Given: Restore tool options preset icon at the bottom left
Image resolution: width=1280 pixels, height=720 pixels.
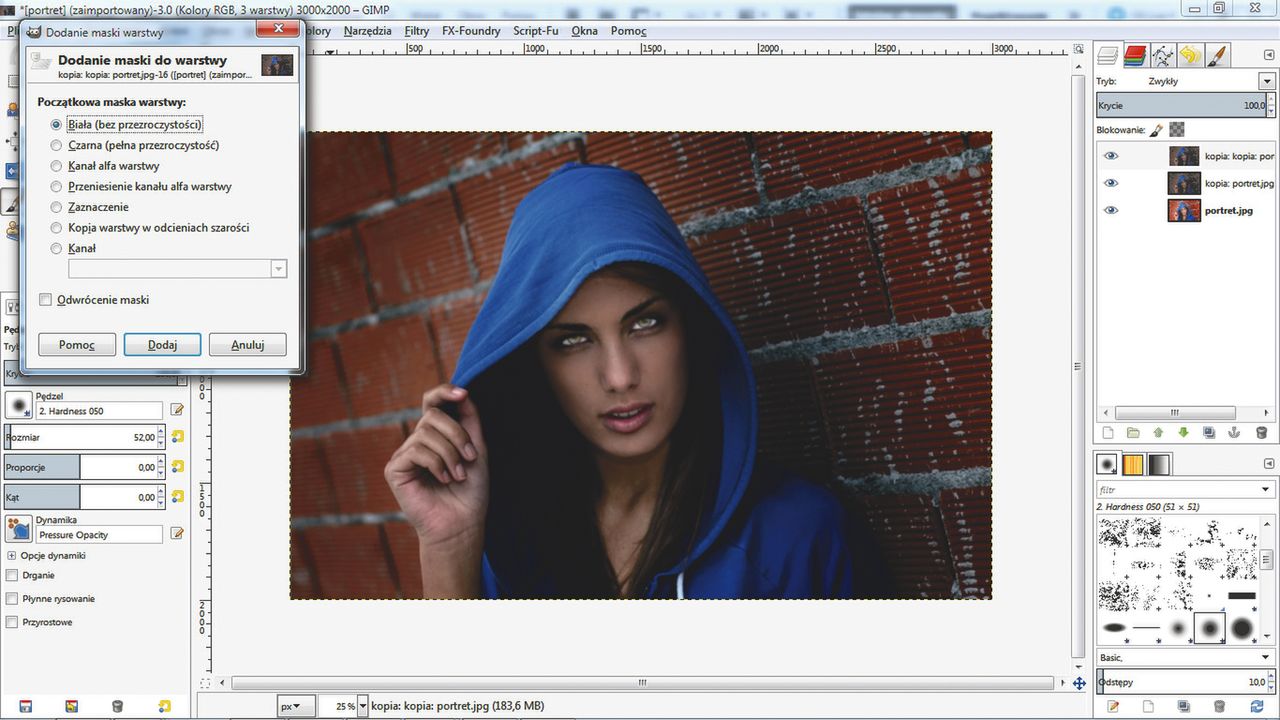Looking at the screenshot, I should click(71, 706).
